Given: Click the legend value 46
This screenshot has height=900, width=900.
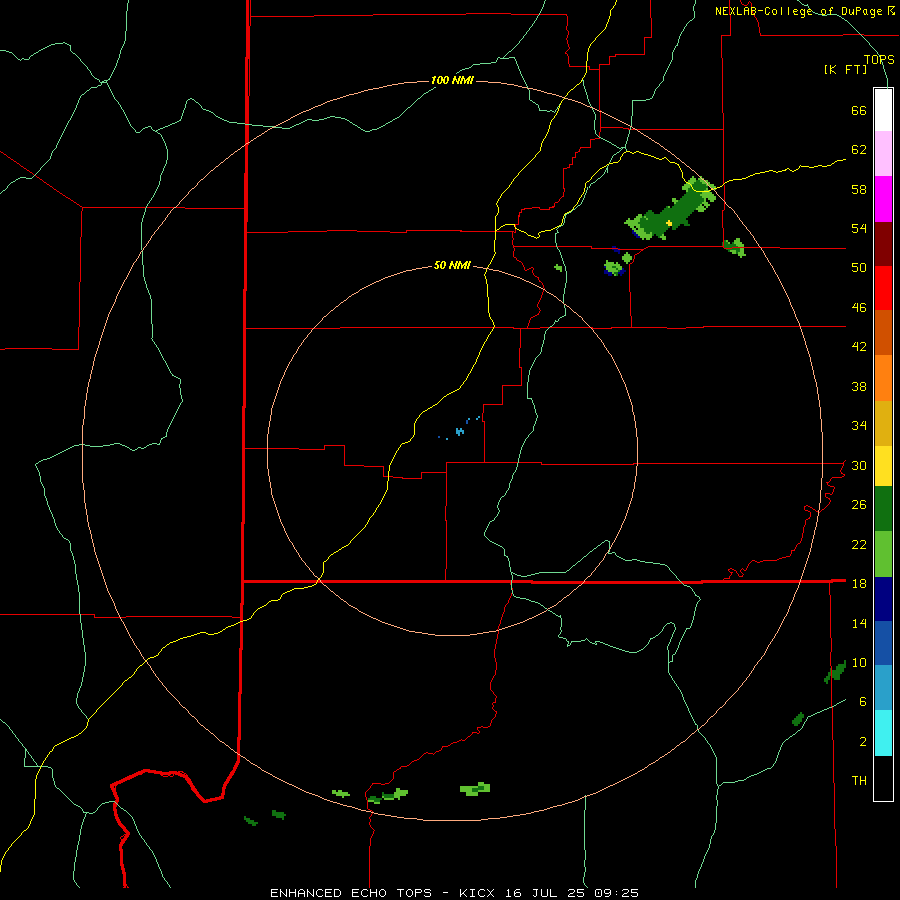Looking at the screenshot, I should click(x=859, y=307).
